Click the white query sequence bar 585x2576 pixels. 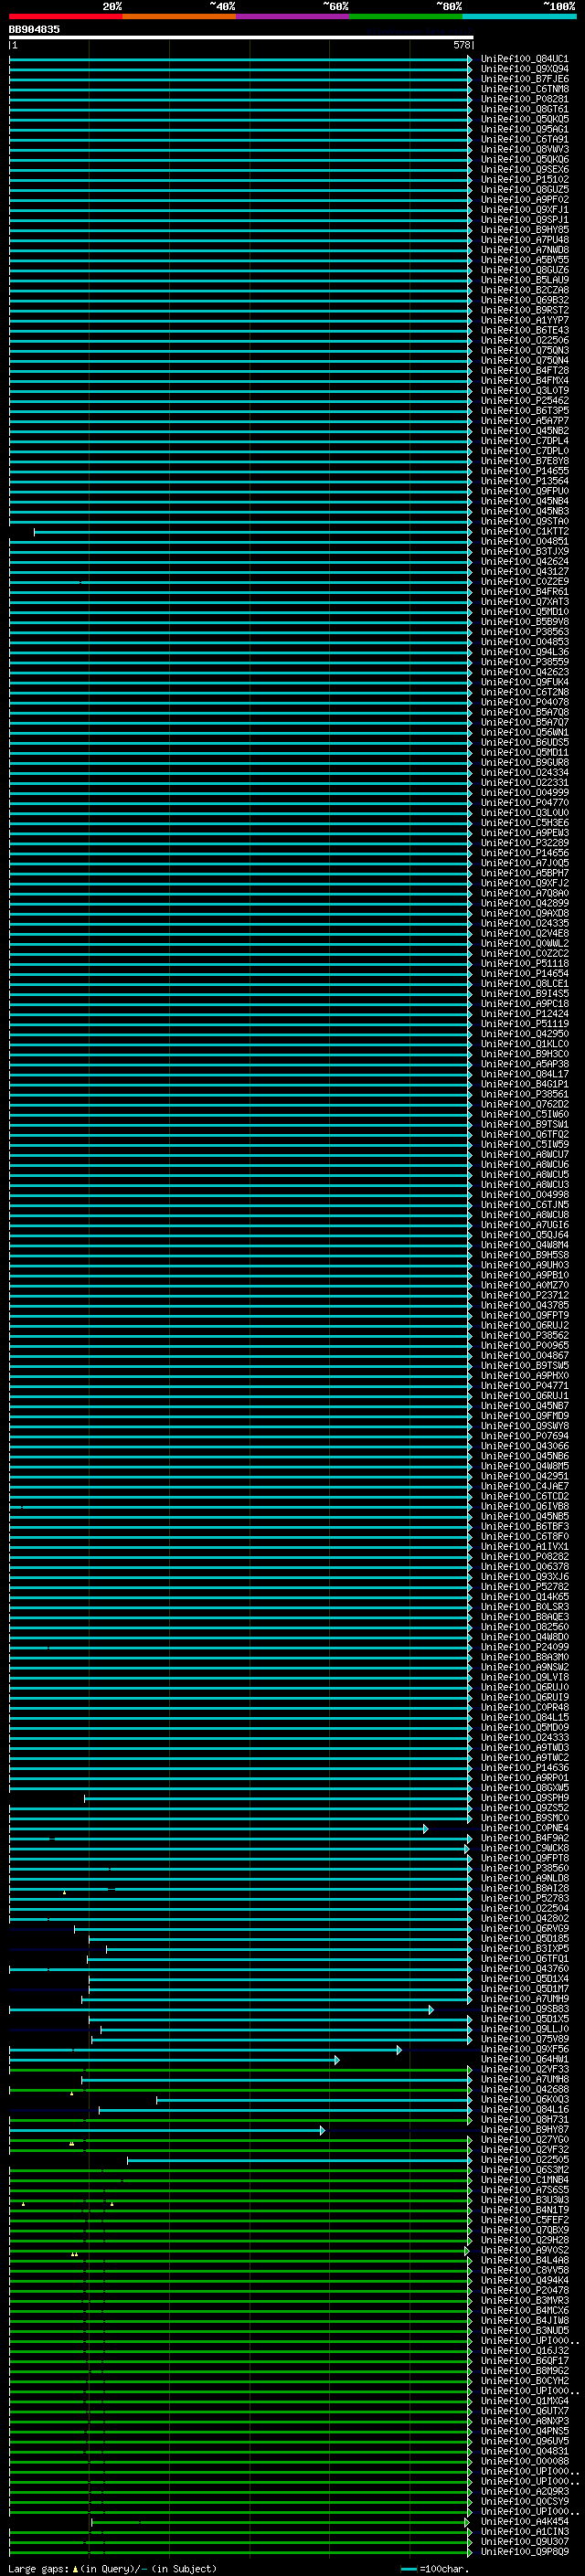[x=241, y=37]
